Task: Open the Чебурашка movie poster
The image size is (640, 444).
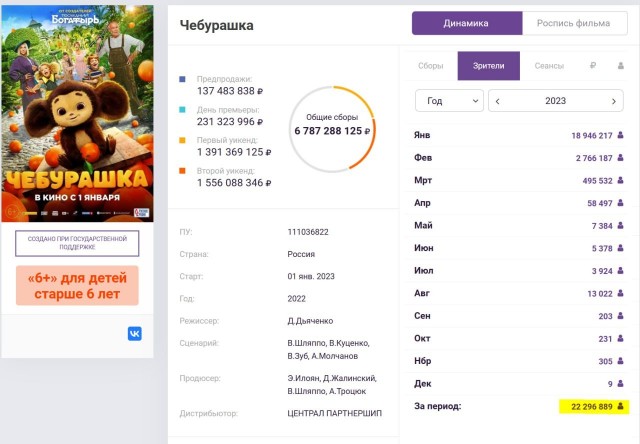Action: [x=77, y=113]
